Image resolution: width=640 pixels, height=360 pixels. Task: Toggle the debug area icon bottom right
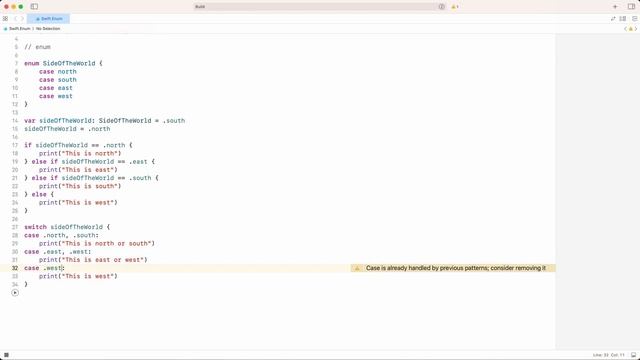pyautogui.click(x=633, y=355)
